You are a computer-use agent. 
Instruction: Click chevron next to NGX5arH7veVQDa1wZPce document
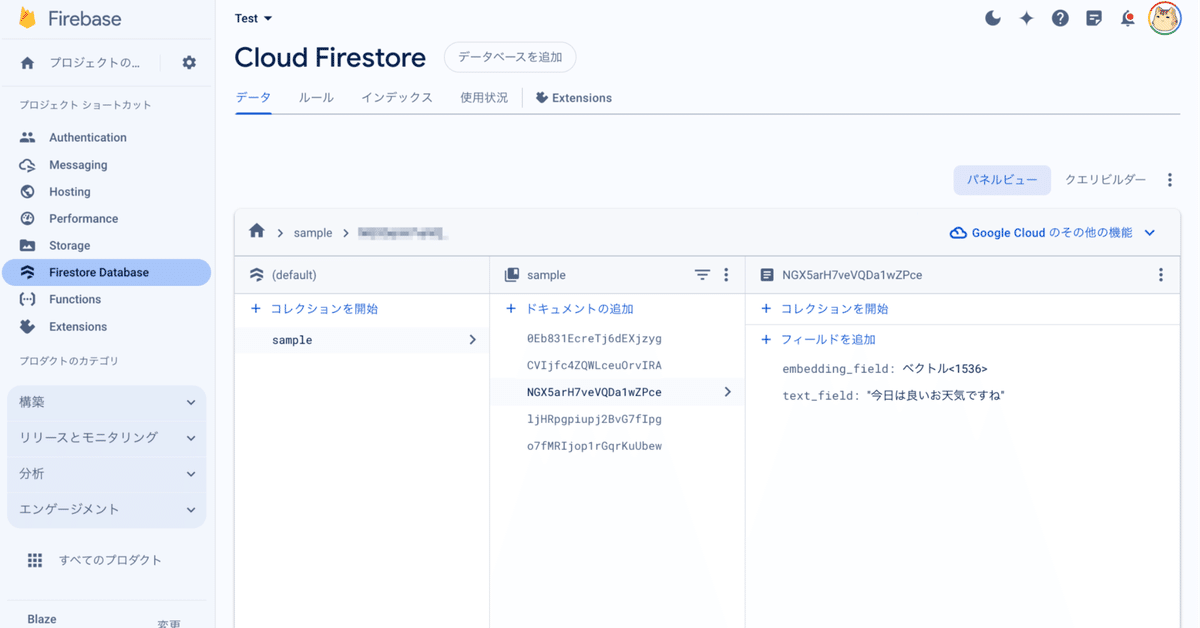pos(728,392)
